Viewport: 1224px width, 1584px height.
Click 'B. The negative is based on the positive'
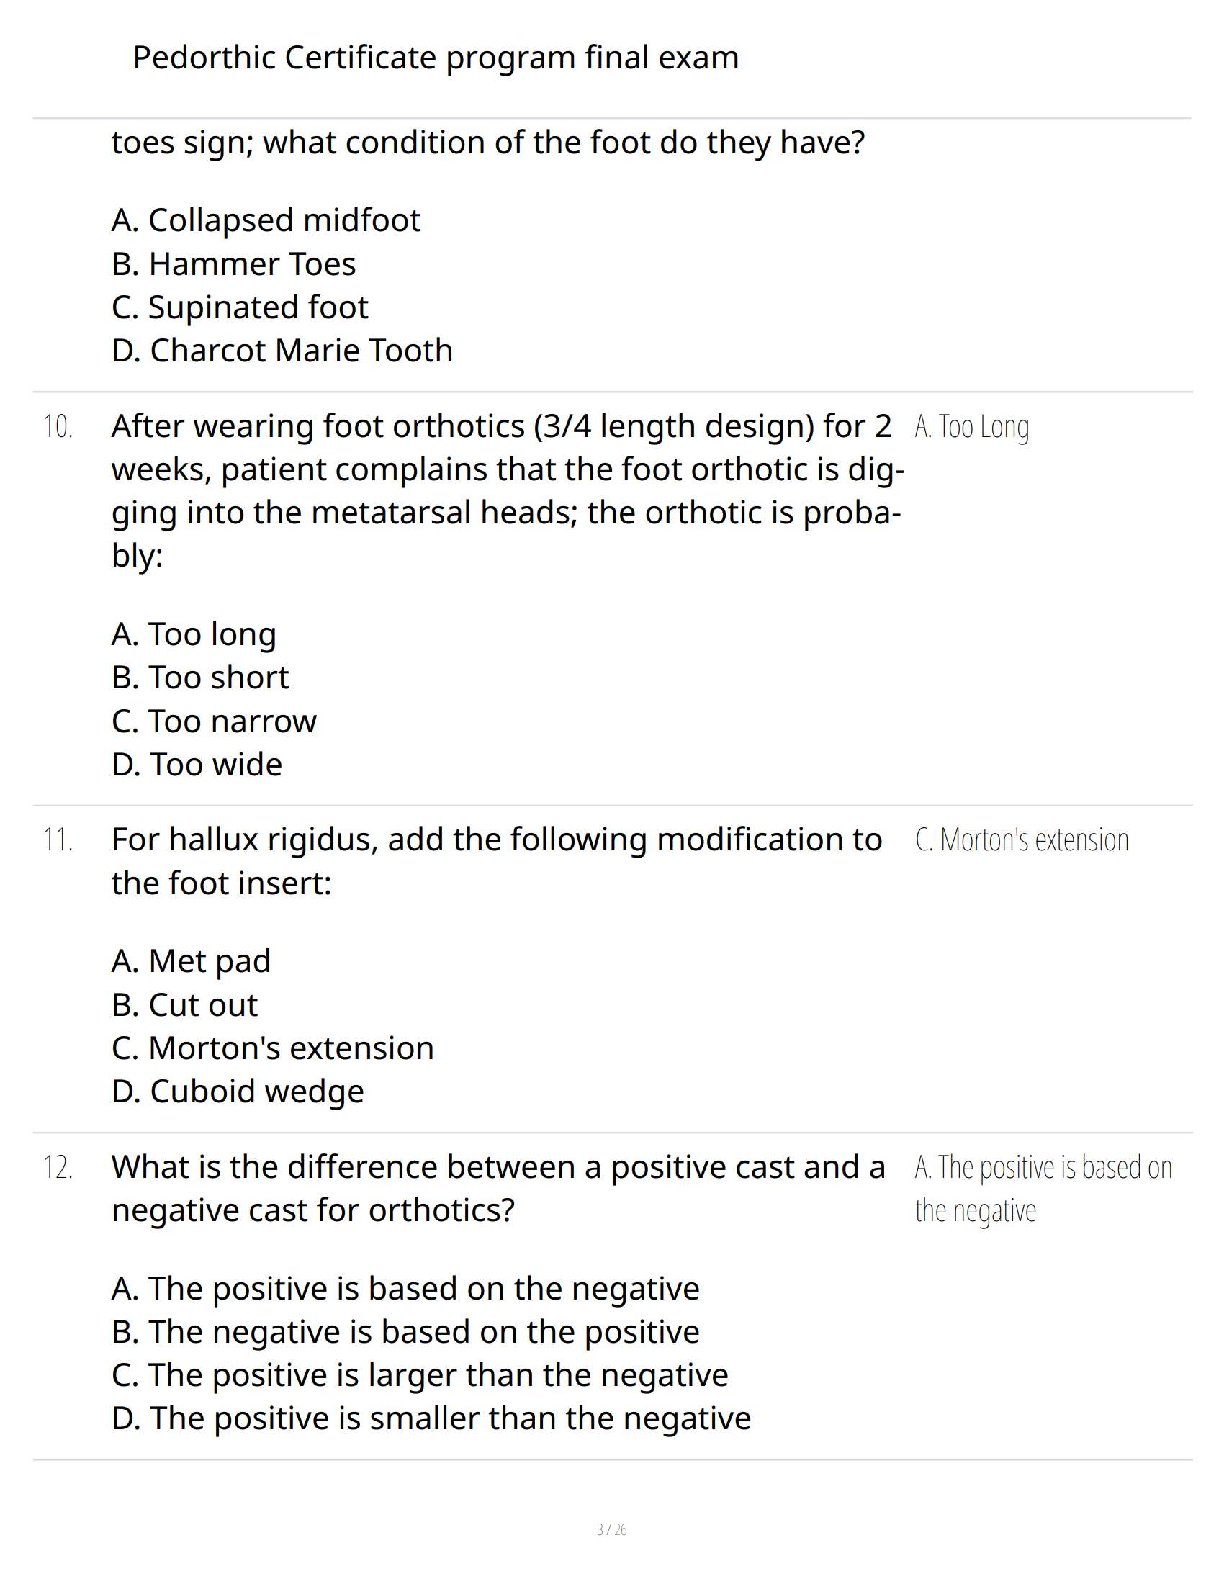[x=404, y=1332]
